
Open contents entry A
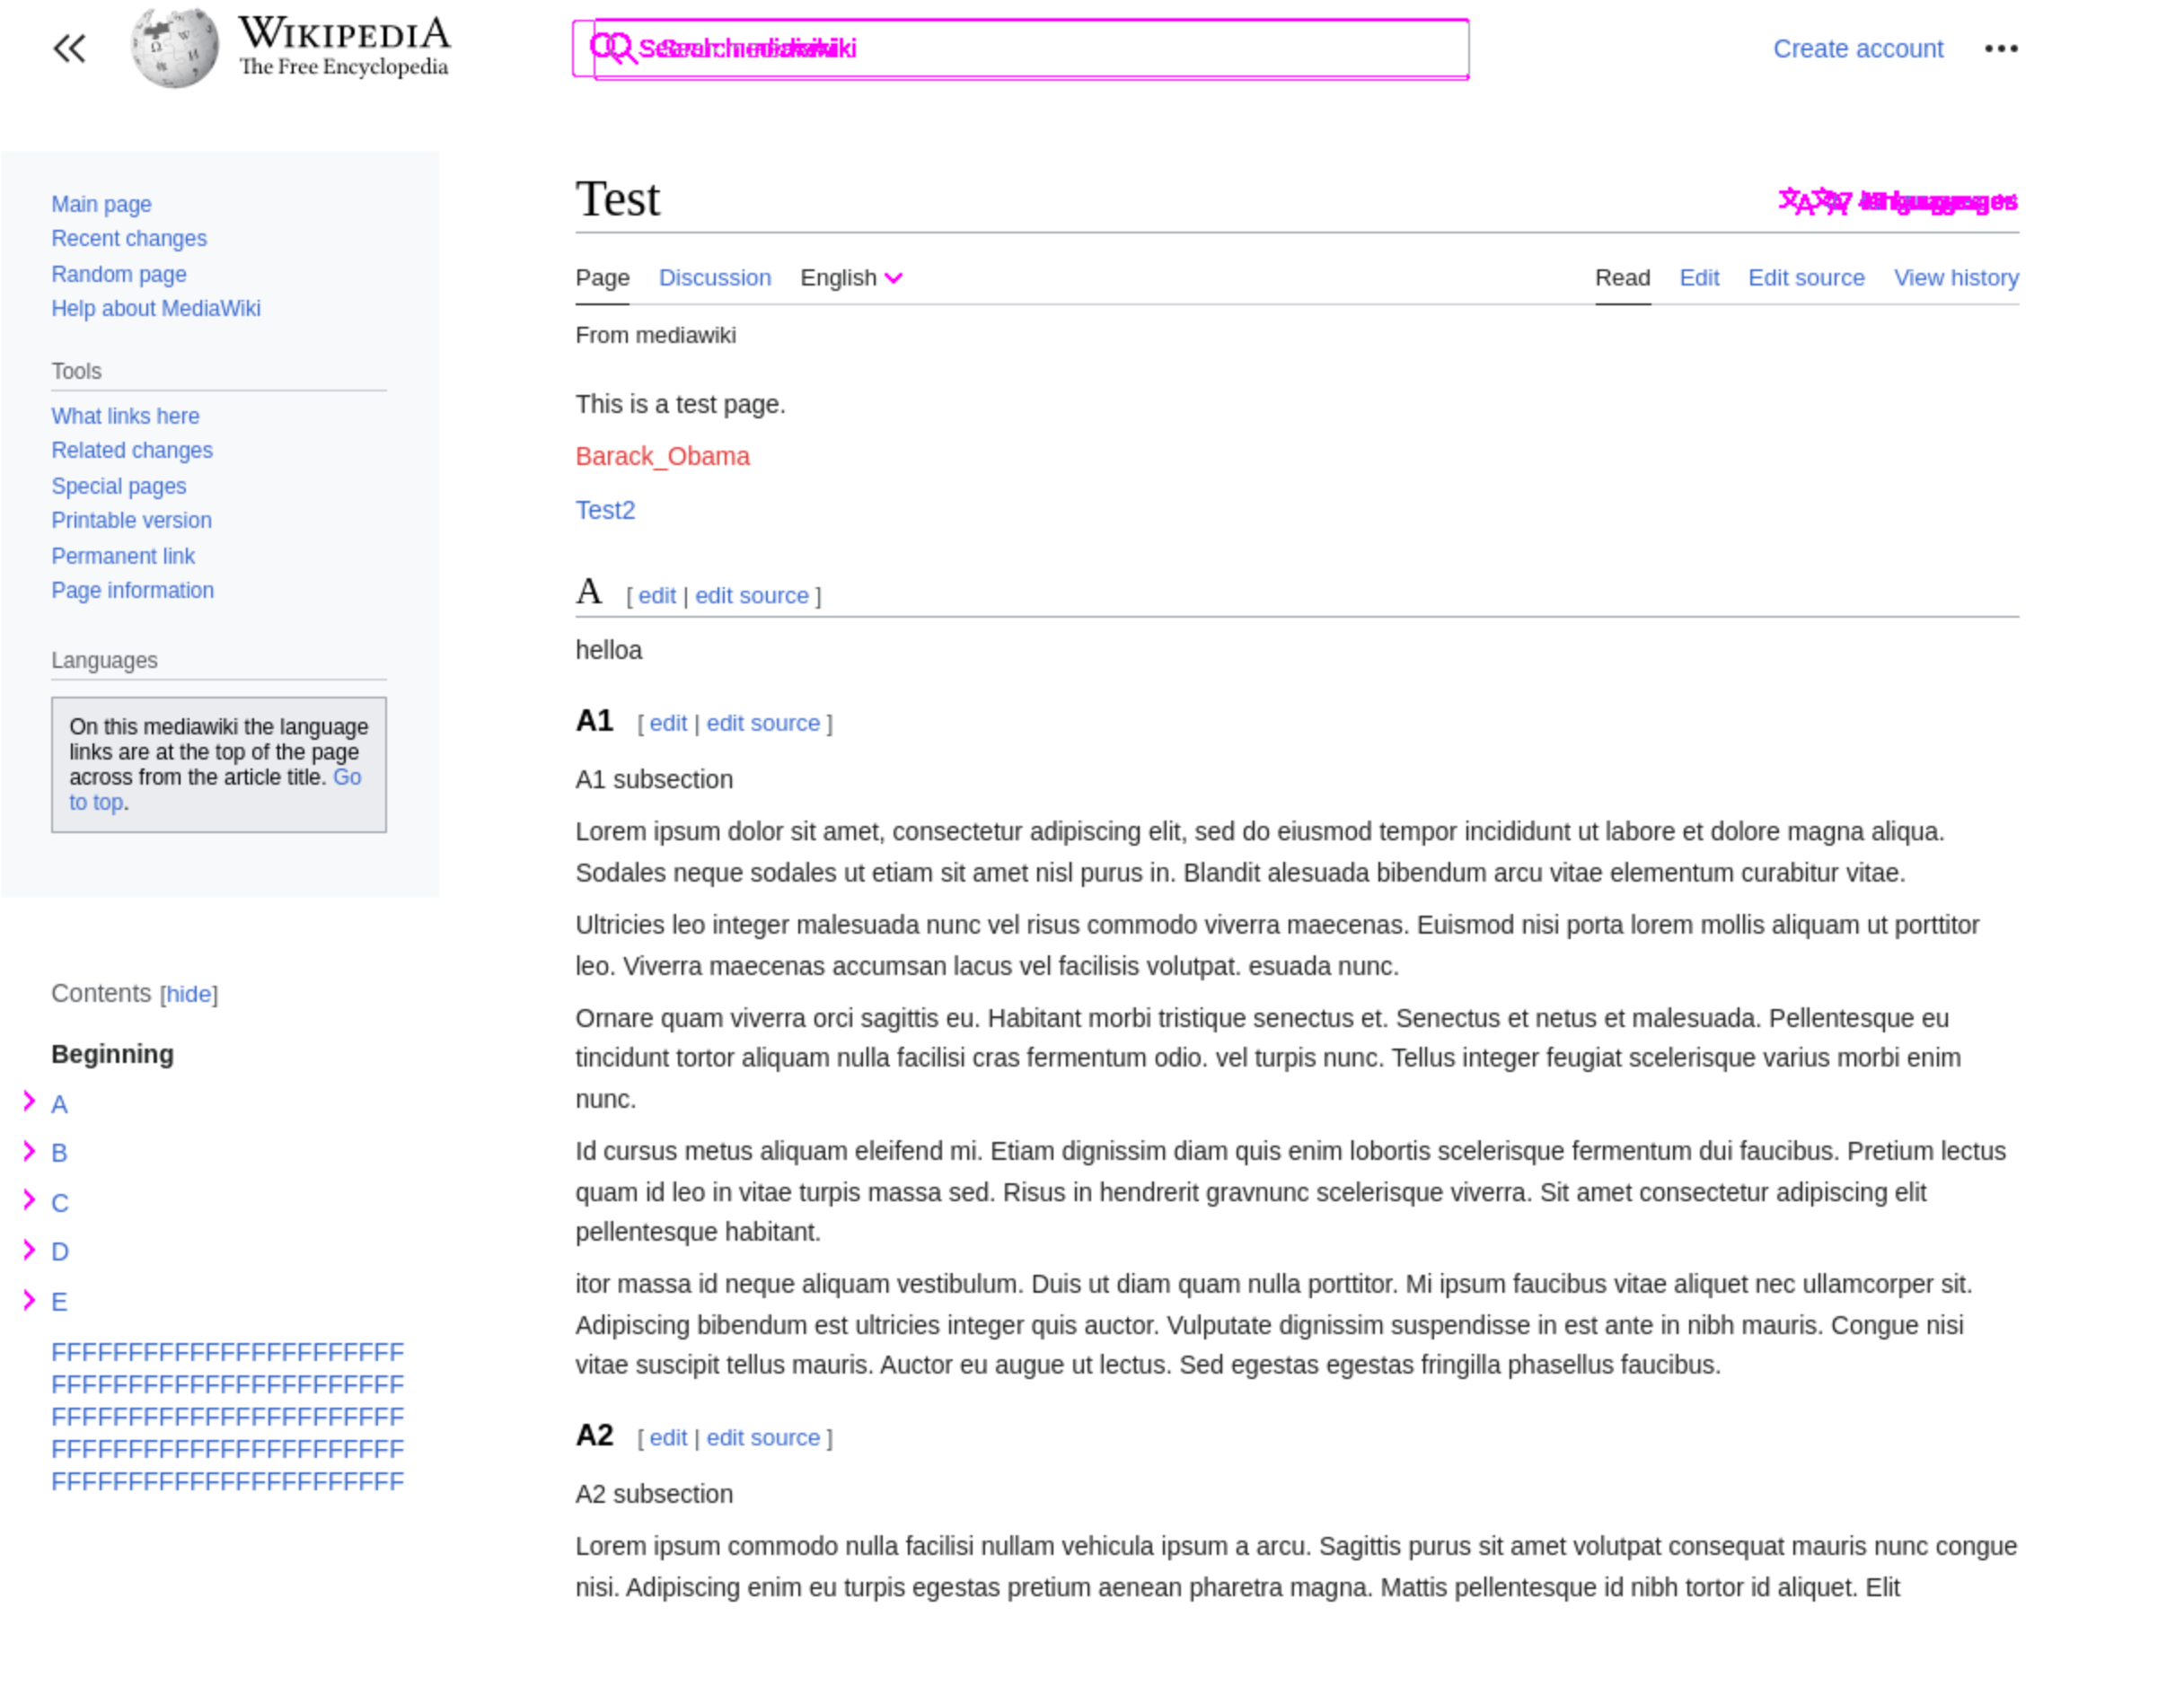coord(59,1104)
